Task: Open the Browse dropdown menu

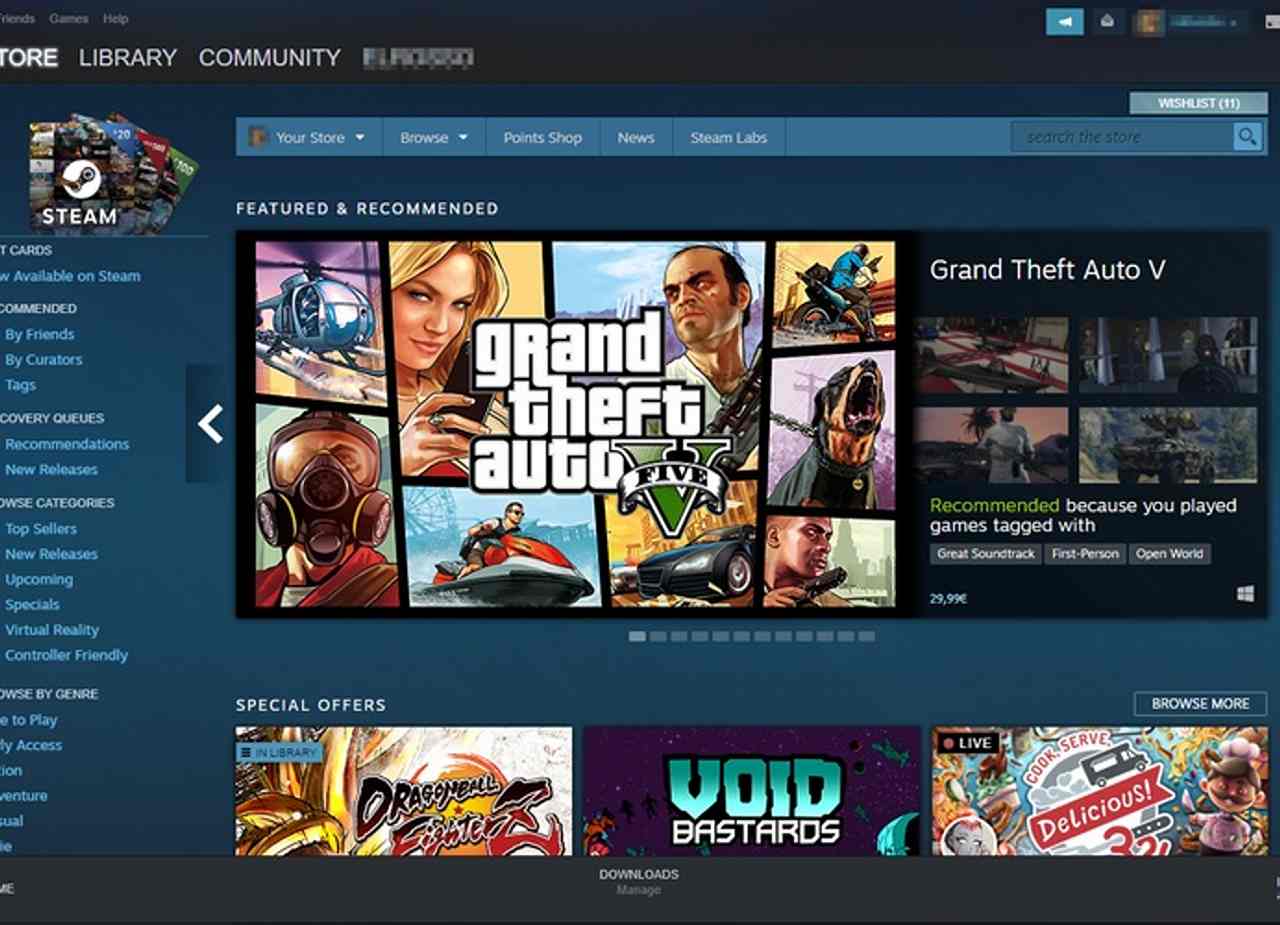Action: [x=433, y=138]
